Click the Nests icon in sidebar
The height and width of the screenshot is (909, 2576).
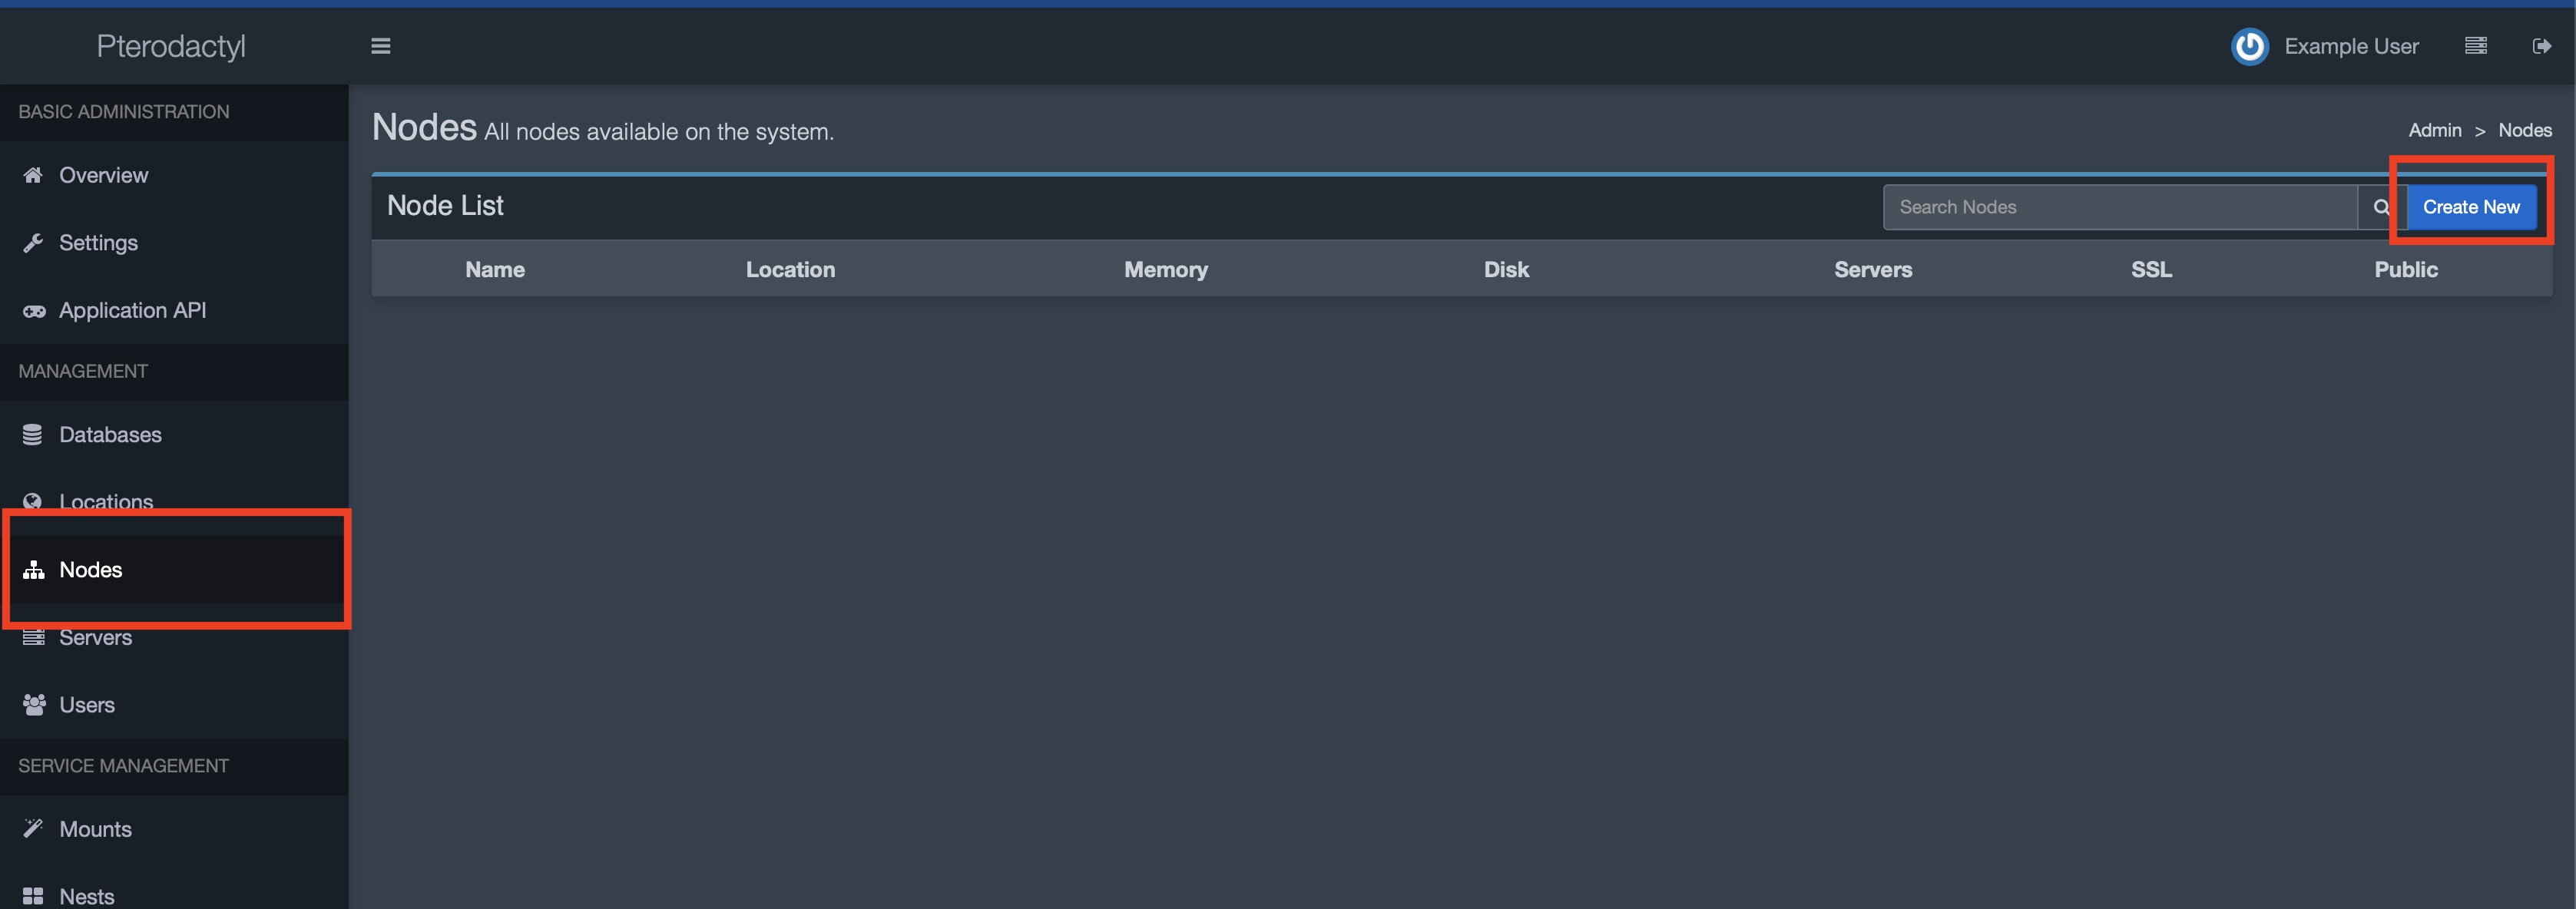pyautogui.click(x=31, y=893)
